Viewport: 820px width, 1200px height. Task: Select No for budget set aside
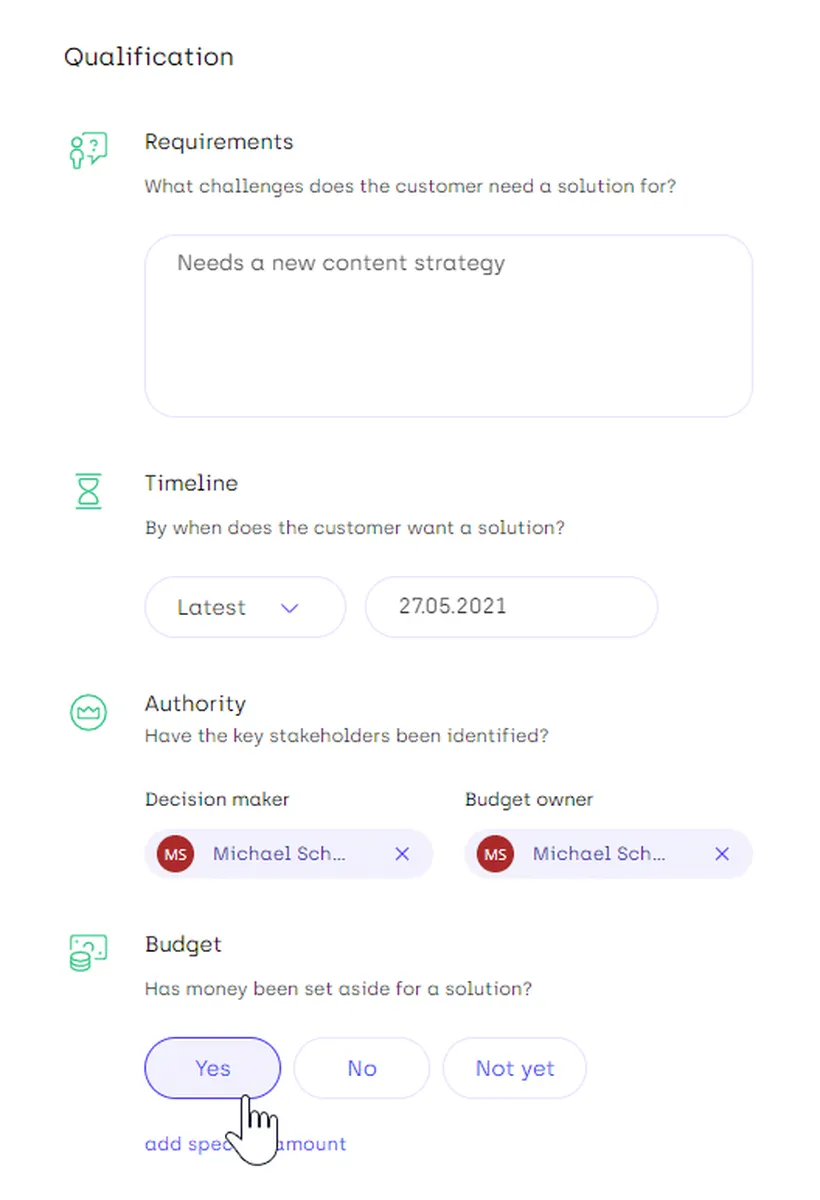(361, 1068)
